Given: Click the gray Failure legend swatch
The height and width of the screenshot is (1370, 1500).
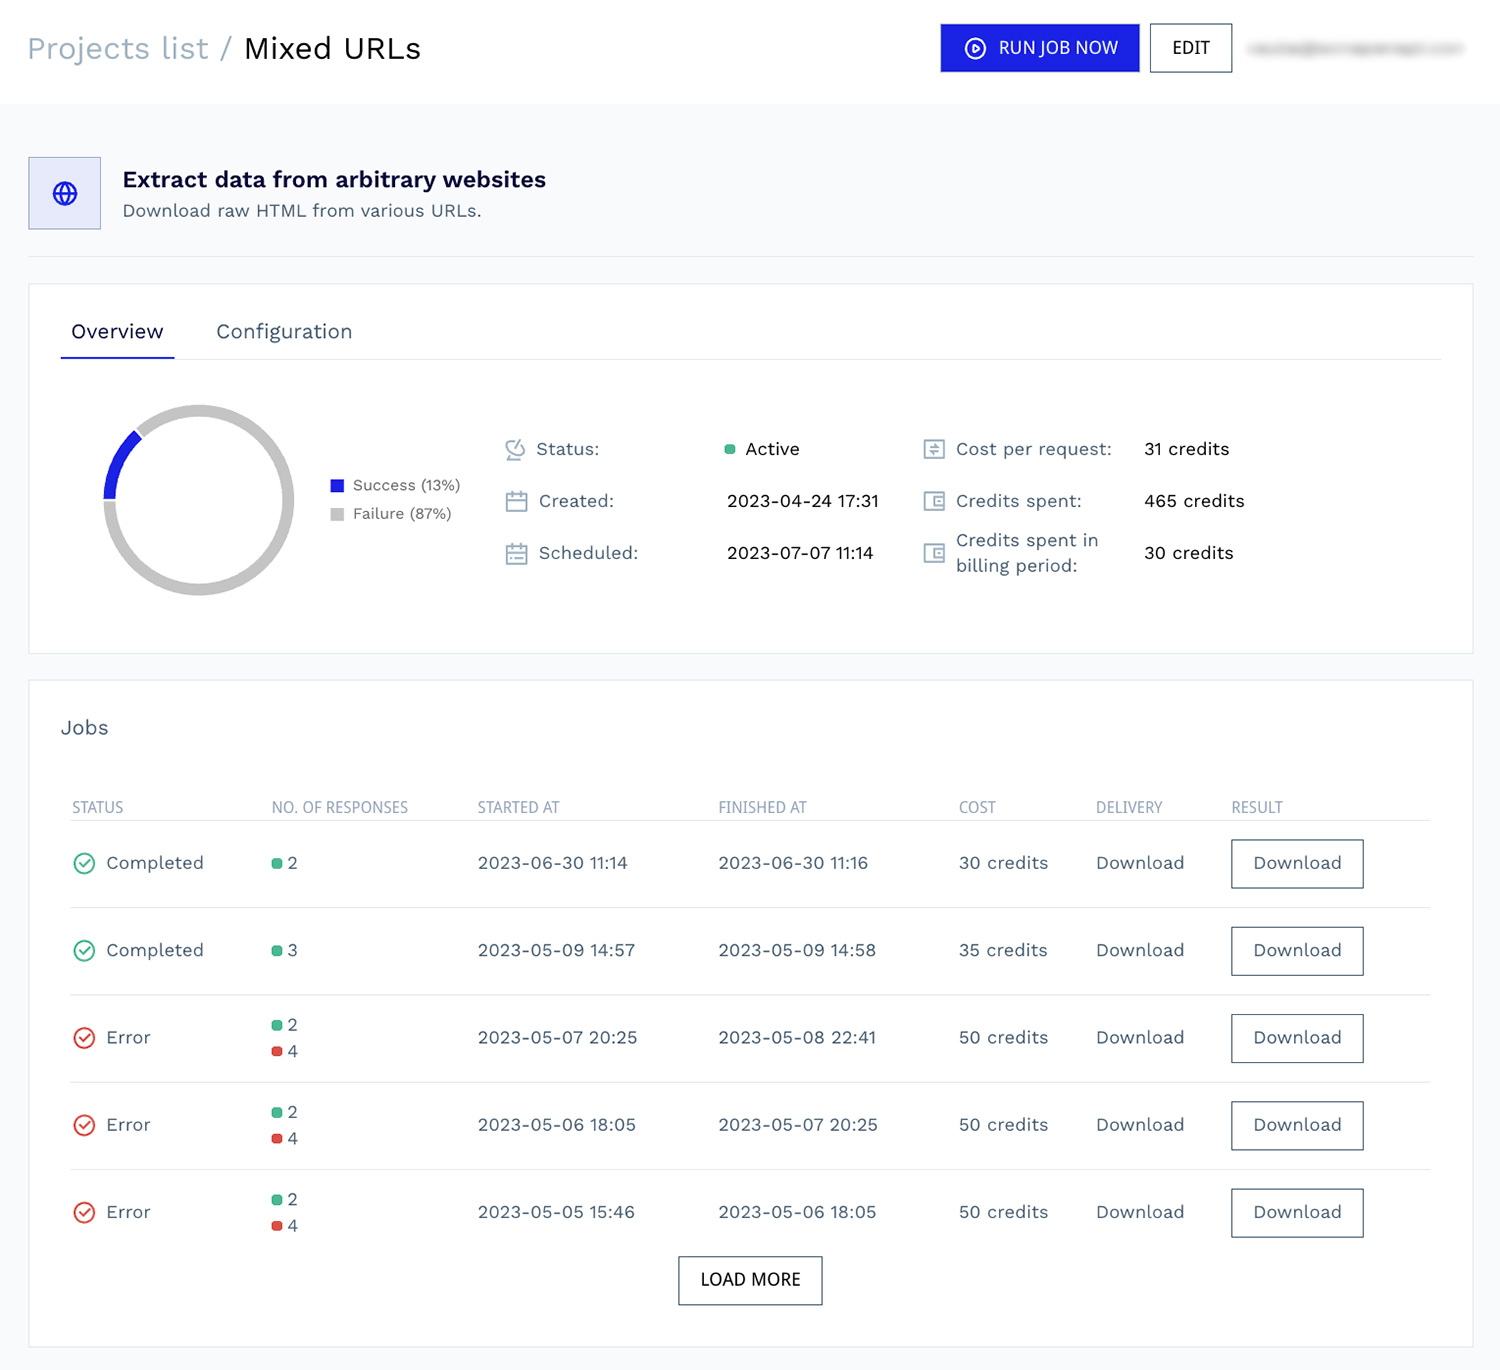Looking at the screenshot, I should 337,514.
